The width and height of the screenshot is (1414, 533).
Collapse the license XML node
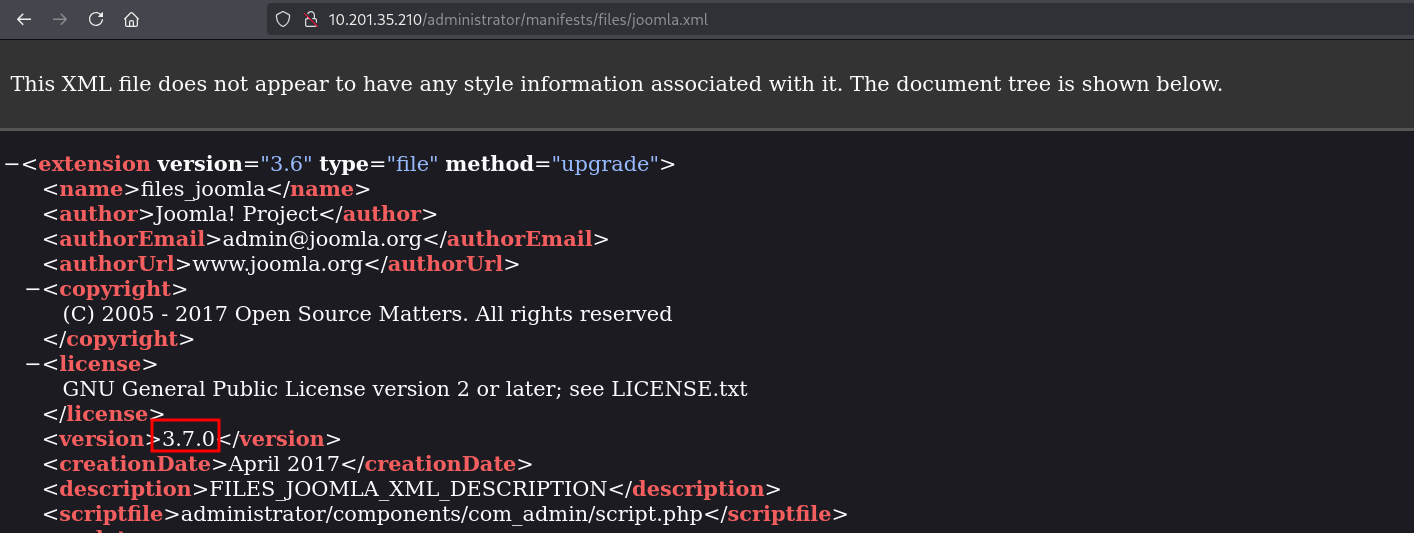point(33,364)
